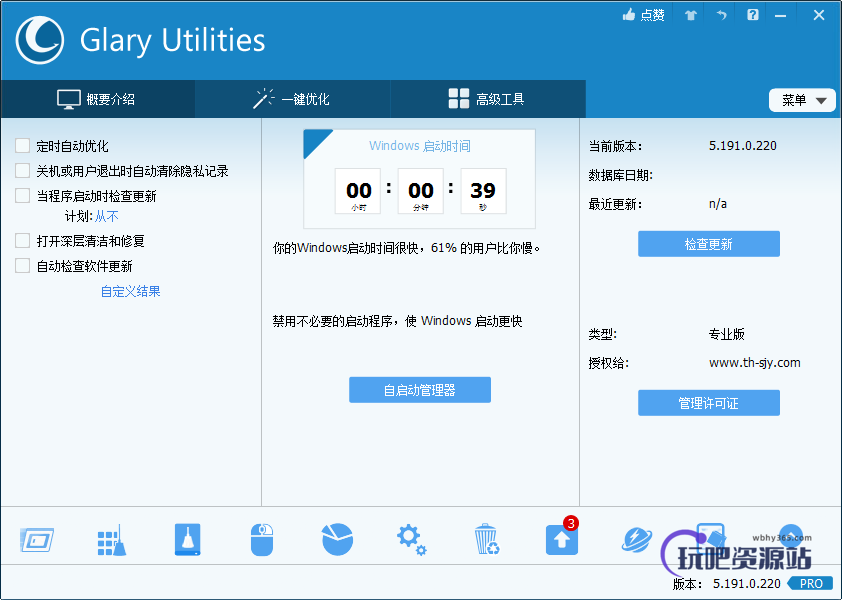Toggle 打开深层清洁和修复 checkbox
The width and height of the screenshot is (842, 600).
pos(23,241)
